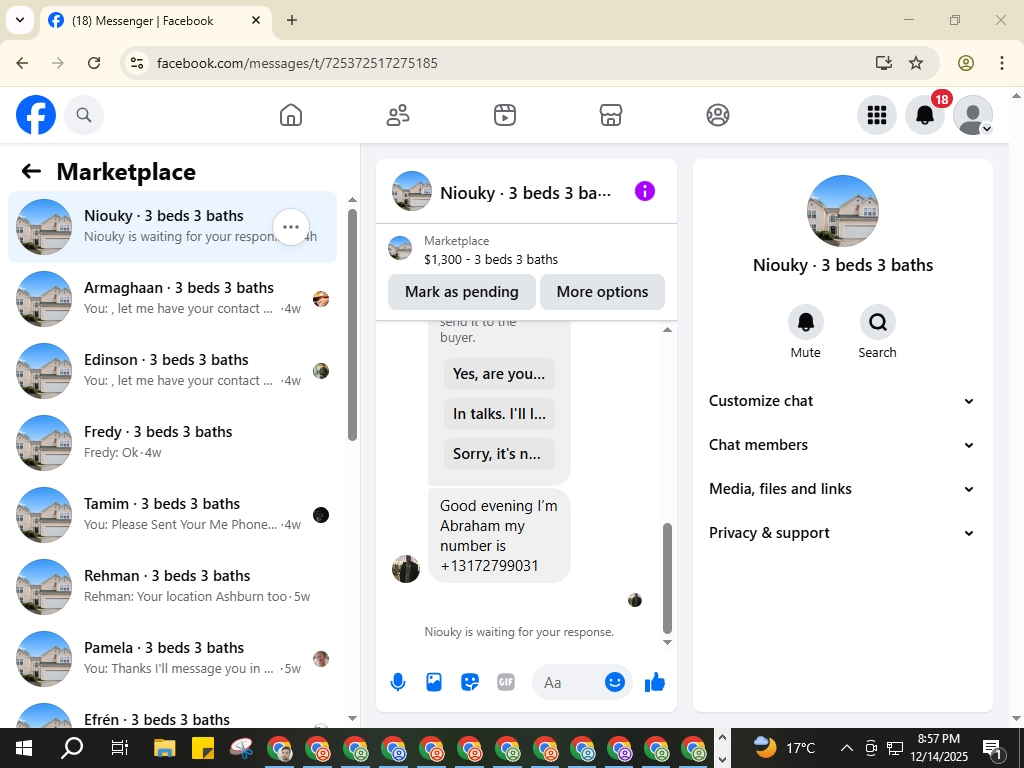Expand the Chat members section
This screenshot has height=768, width=1024.
(x=842, y=445)
